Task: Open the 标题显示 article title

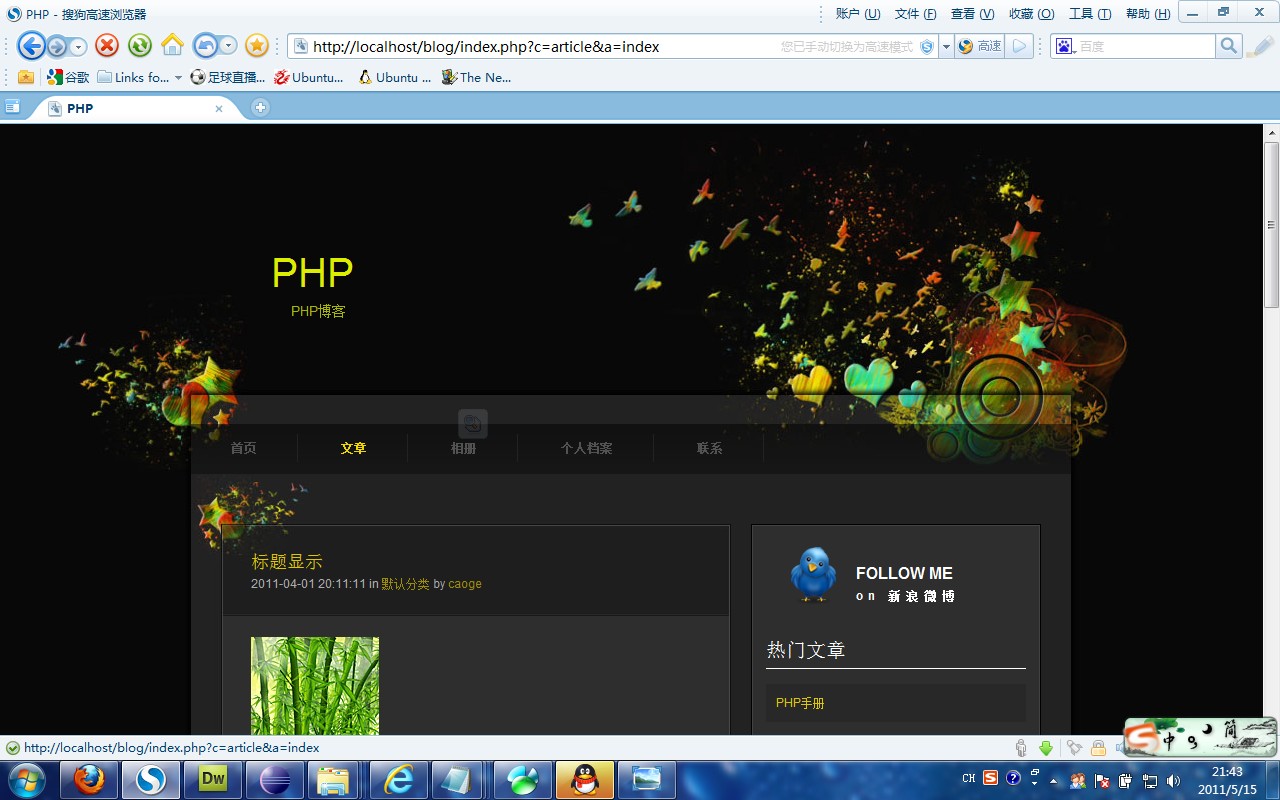Action: 287,562
